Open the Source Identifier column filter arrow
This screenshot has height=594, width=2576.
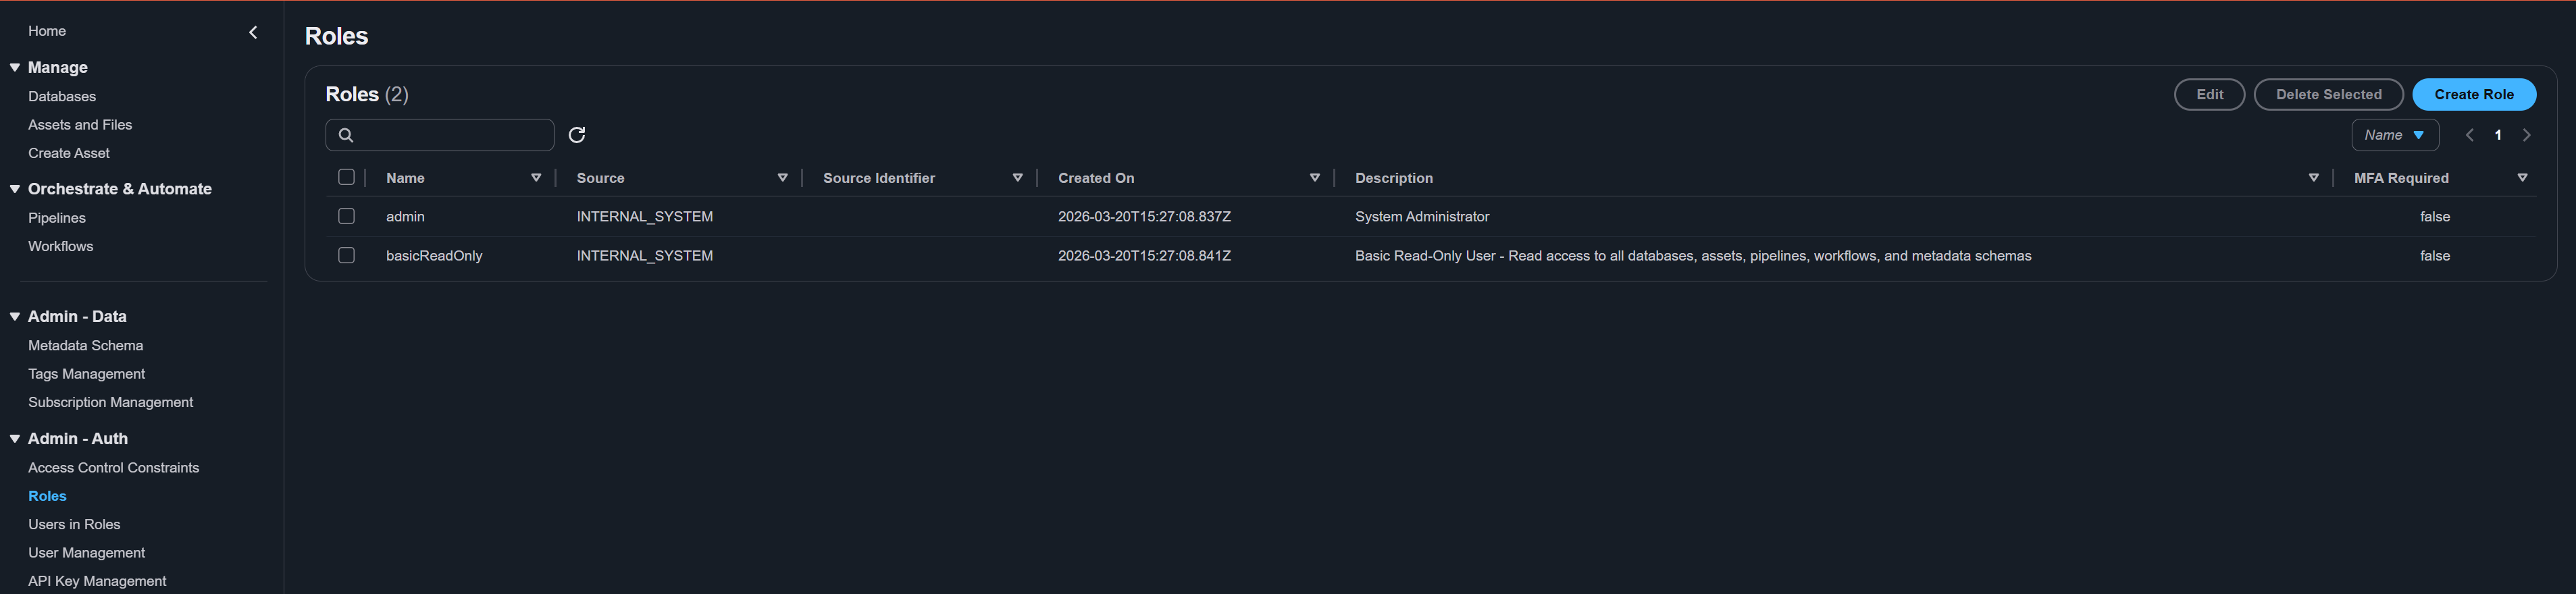tap(1018, 178)
